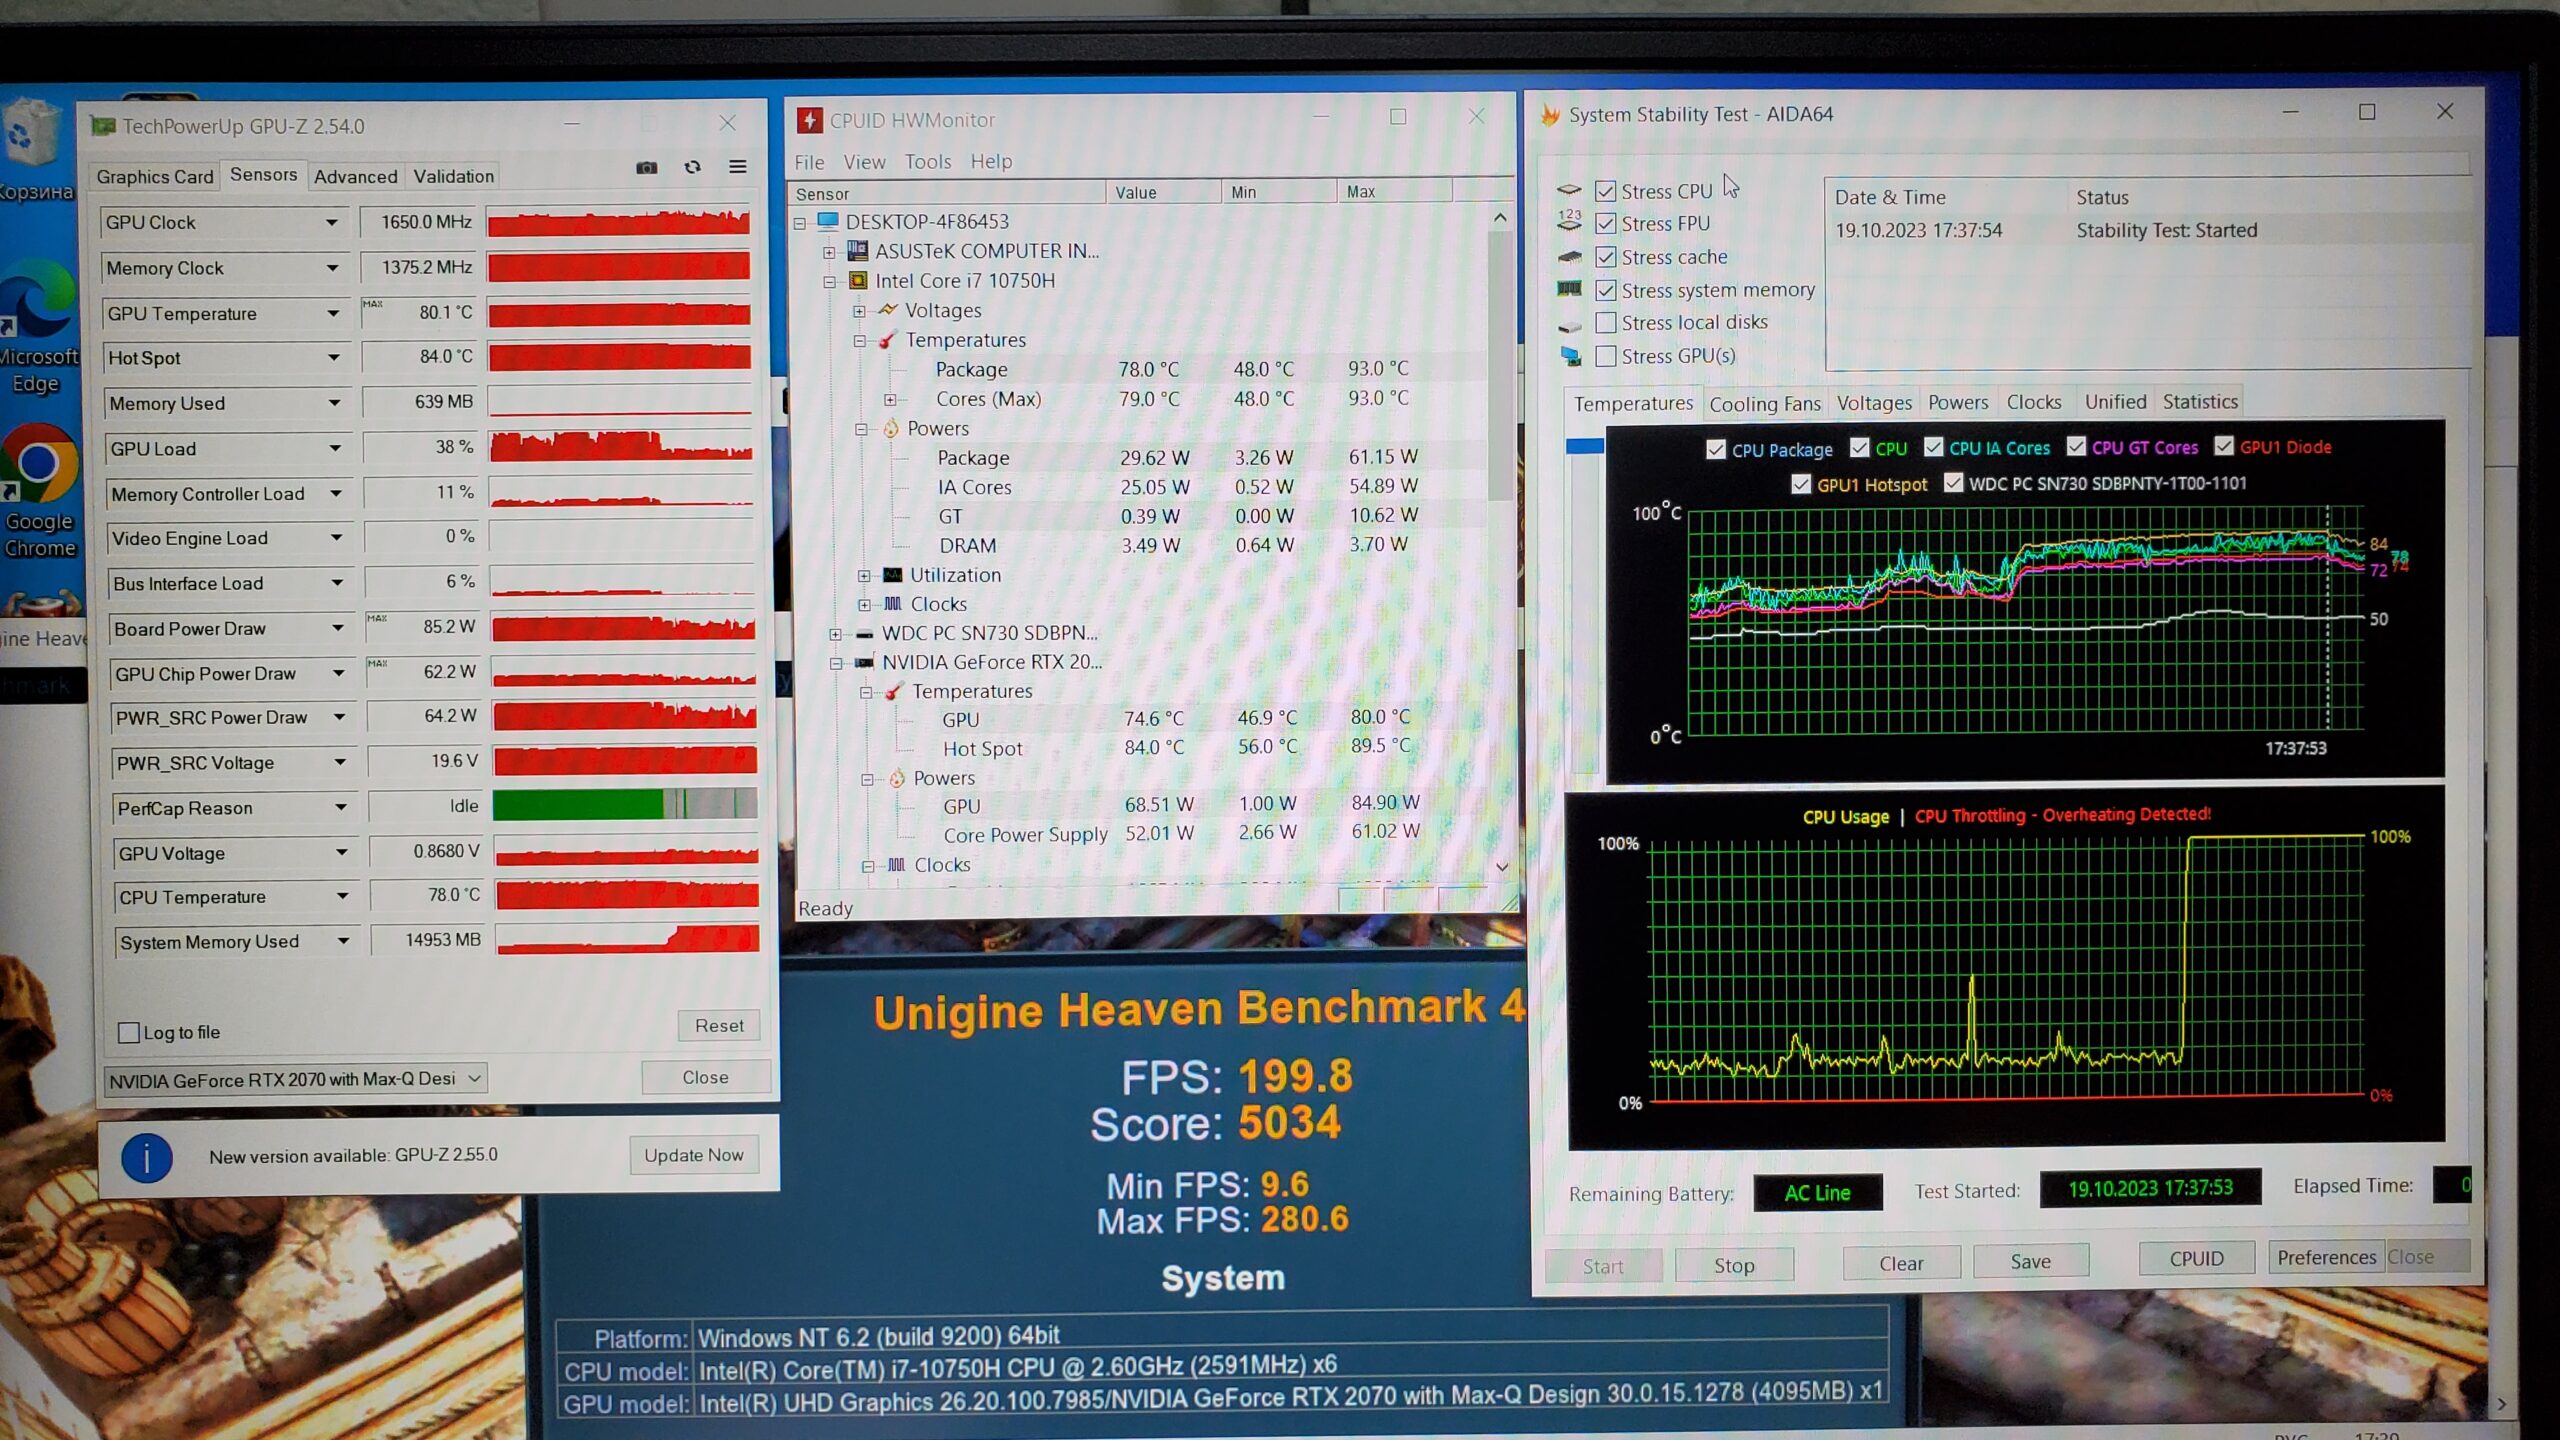Click the GPU-Z Reset button
This screenshot has height=1440, width=2560.
(719, 1025)
